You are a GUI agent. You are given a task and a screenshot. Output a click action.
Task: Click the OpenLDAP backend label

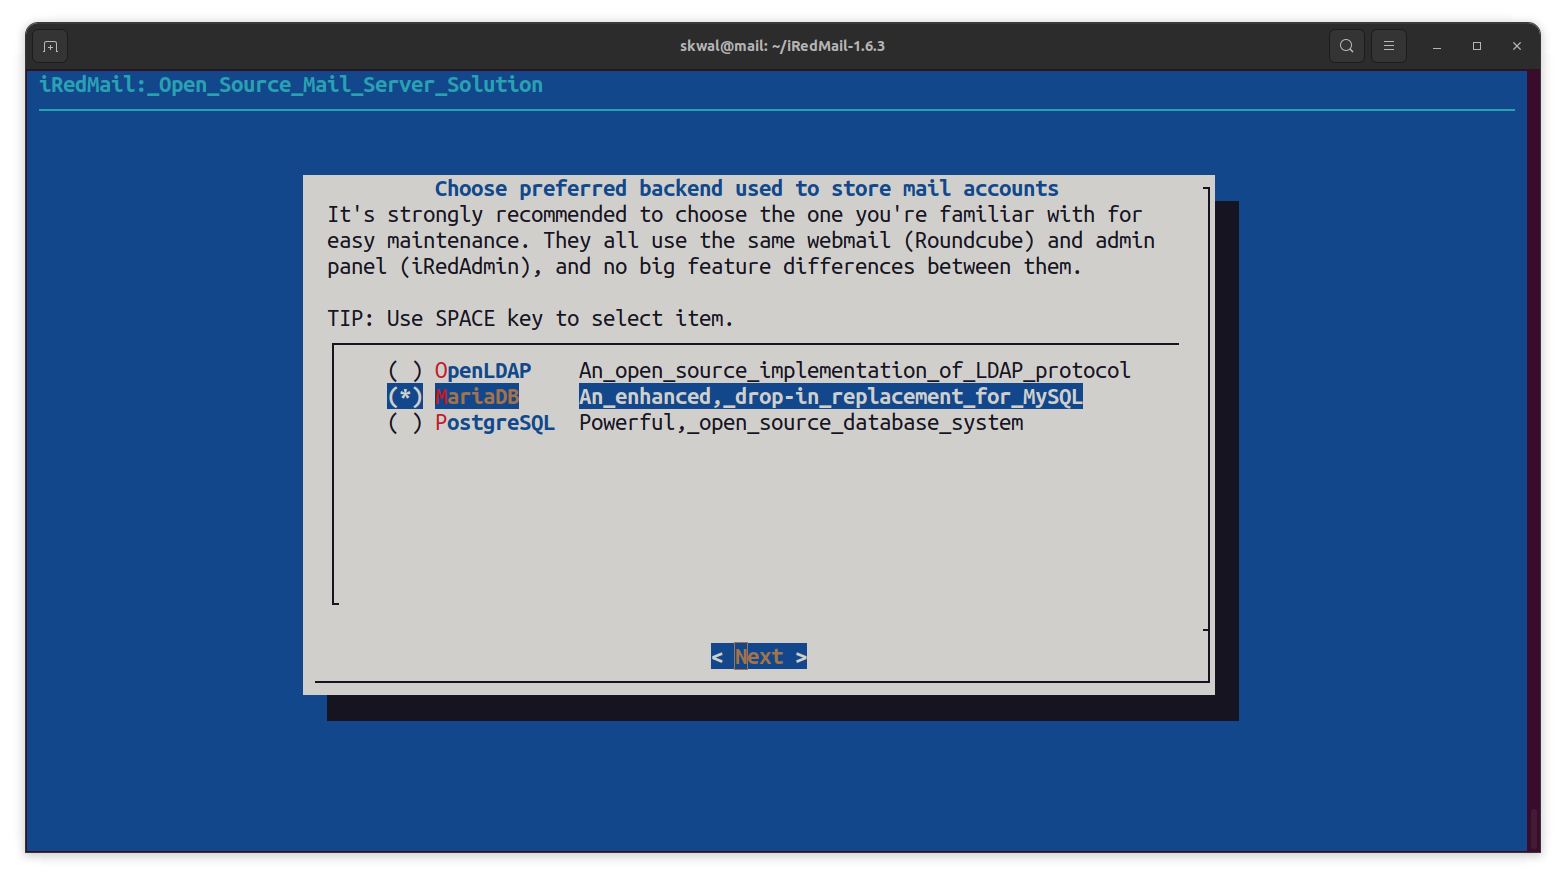(483, 371)
